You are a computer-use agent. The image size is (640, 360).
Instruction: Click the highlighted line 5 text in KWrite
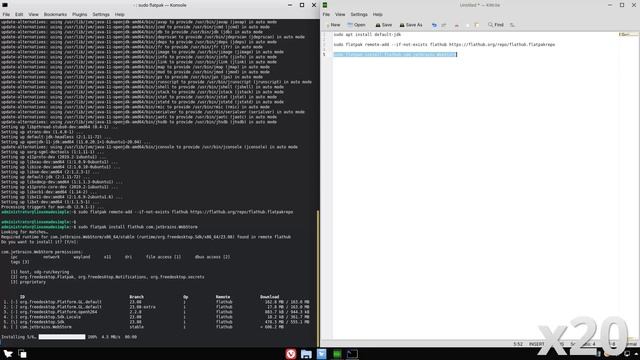pyautogui.click(x=394, y=54)
